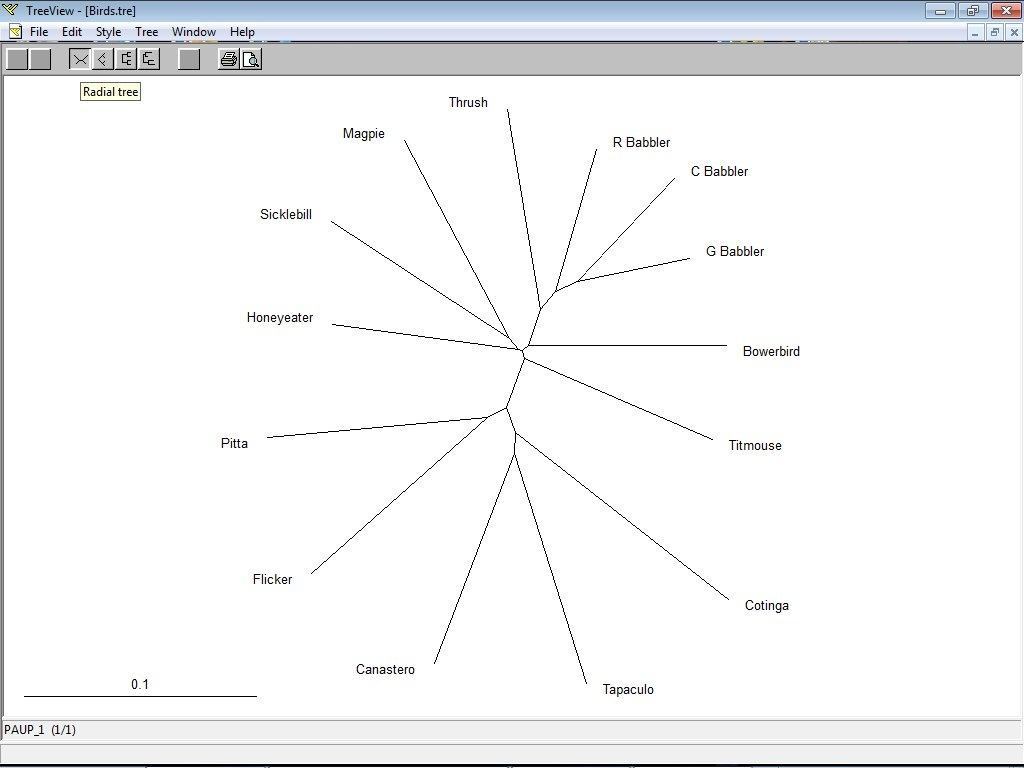The image size is (1024, 768).
Task: Click the Magpie taxon label
Action: click(x=364, y=134)
